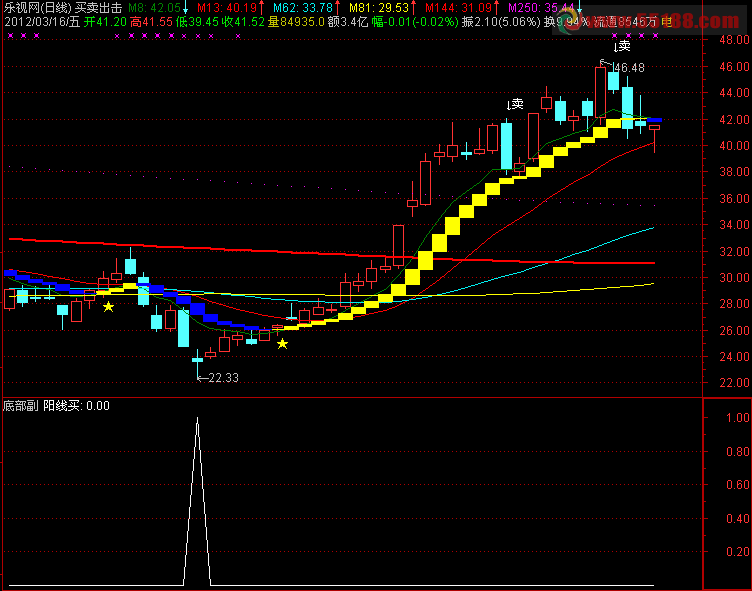
Task: Click the peak of the 阳线买 signal spike
Action: [x=198, y=418]
